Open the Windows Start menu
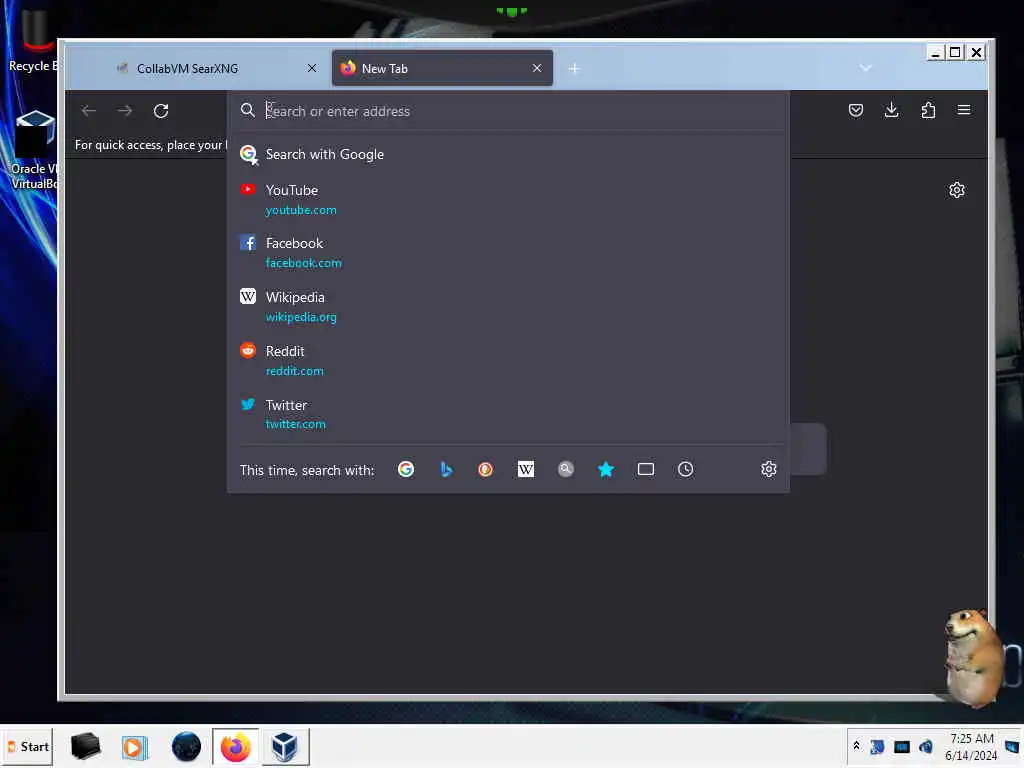The image size is (1024, 768). click(28, 746)
